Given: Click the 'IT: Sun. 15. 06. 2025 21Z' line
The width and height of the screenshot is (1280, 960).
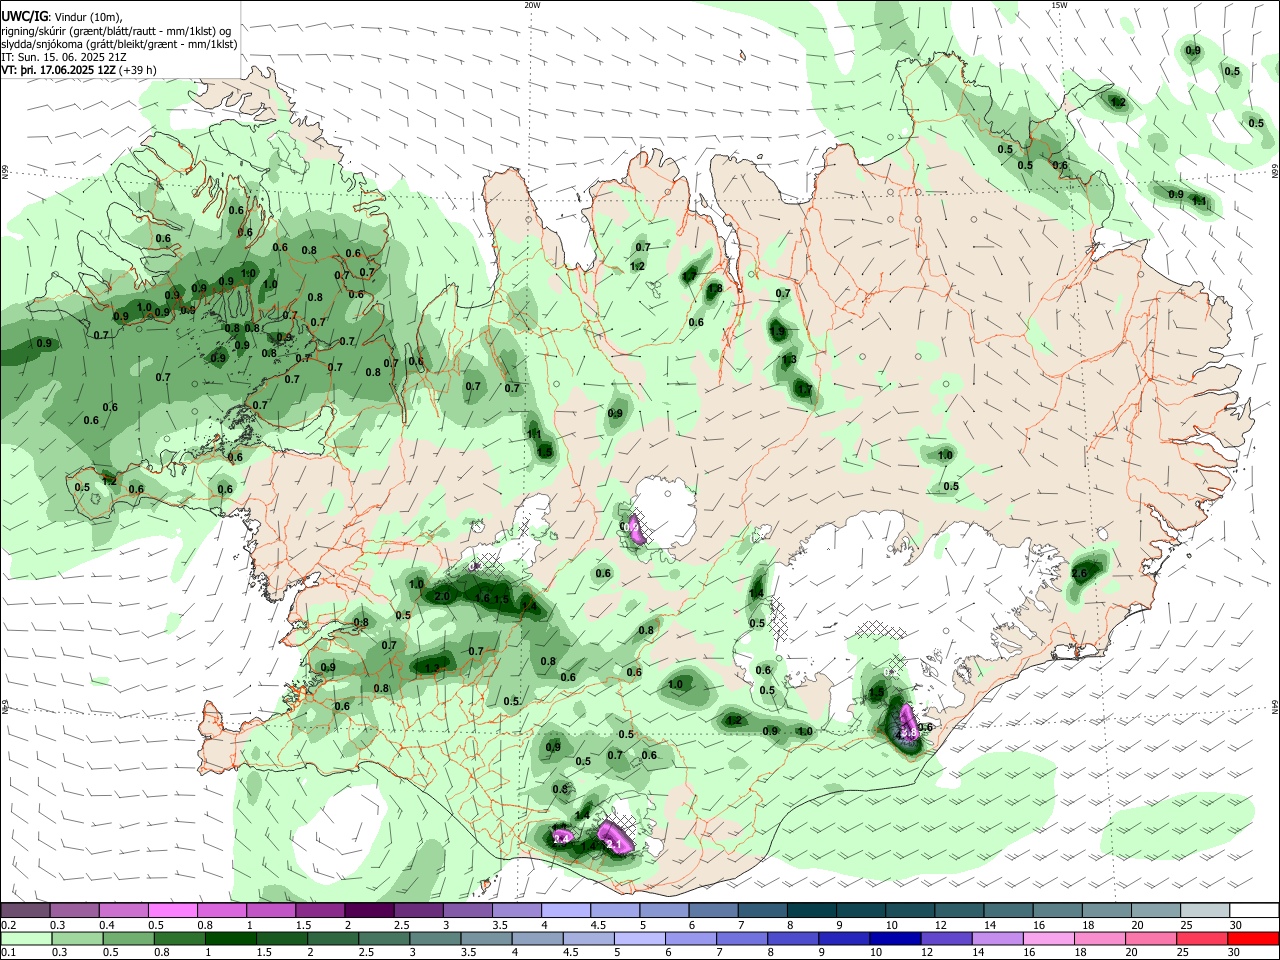Looking at the screenshot, I should pos(63,57).
